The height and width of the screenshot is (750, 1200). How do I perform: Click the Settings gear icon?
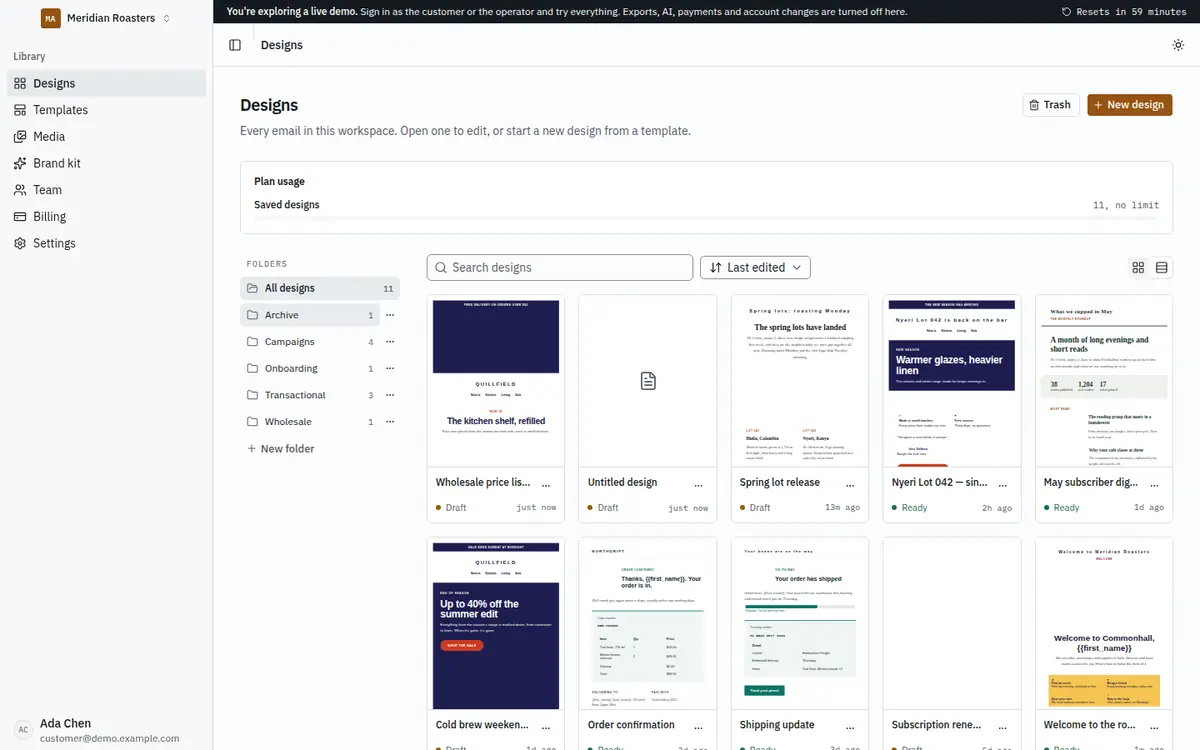coord(20,243)
